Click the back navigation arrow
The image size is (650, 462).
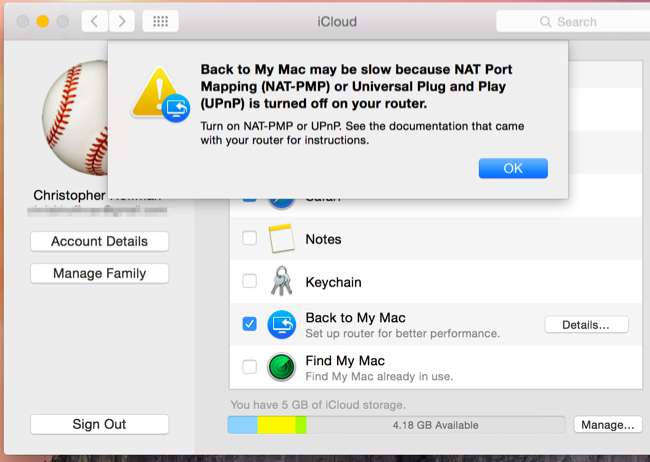tap(94, 21)
